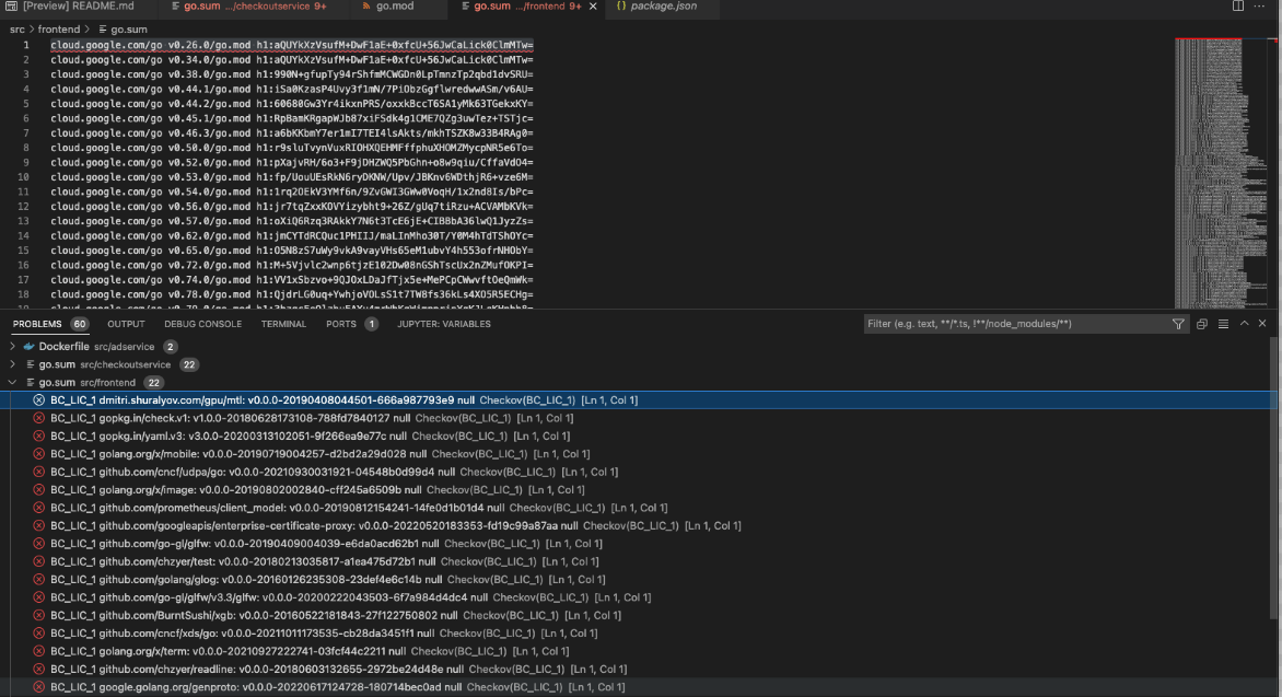Split the editor to the right
The height and width of the screenshot is (697, 1282).
(1238, 6)
